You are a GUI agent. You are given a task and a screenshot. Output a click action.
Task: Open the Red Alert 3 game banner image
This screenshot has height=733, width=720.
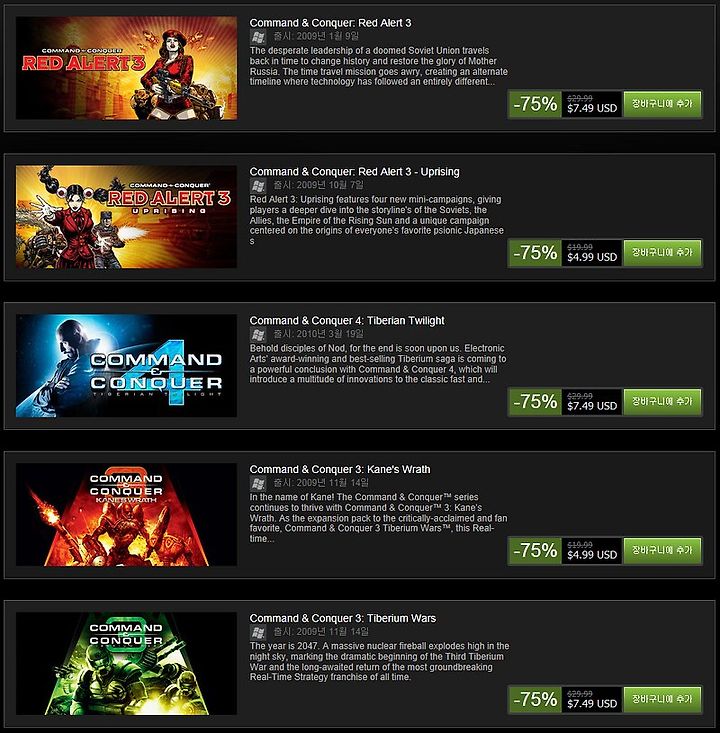[126, 68]
